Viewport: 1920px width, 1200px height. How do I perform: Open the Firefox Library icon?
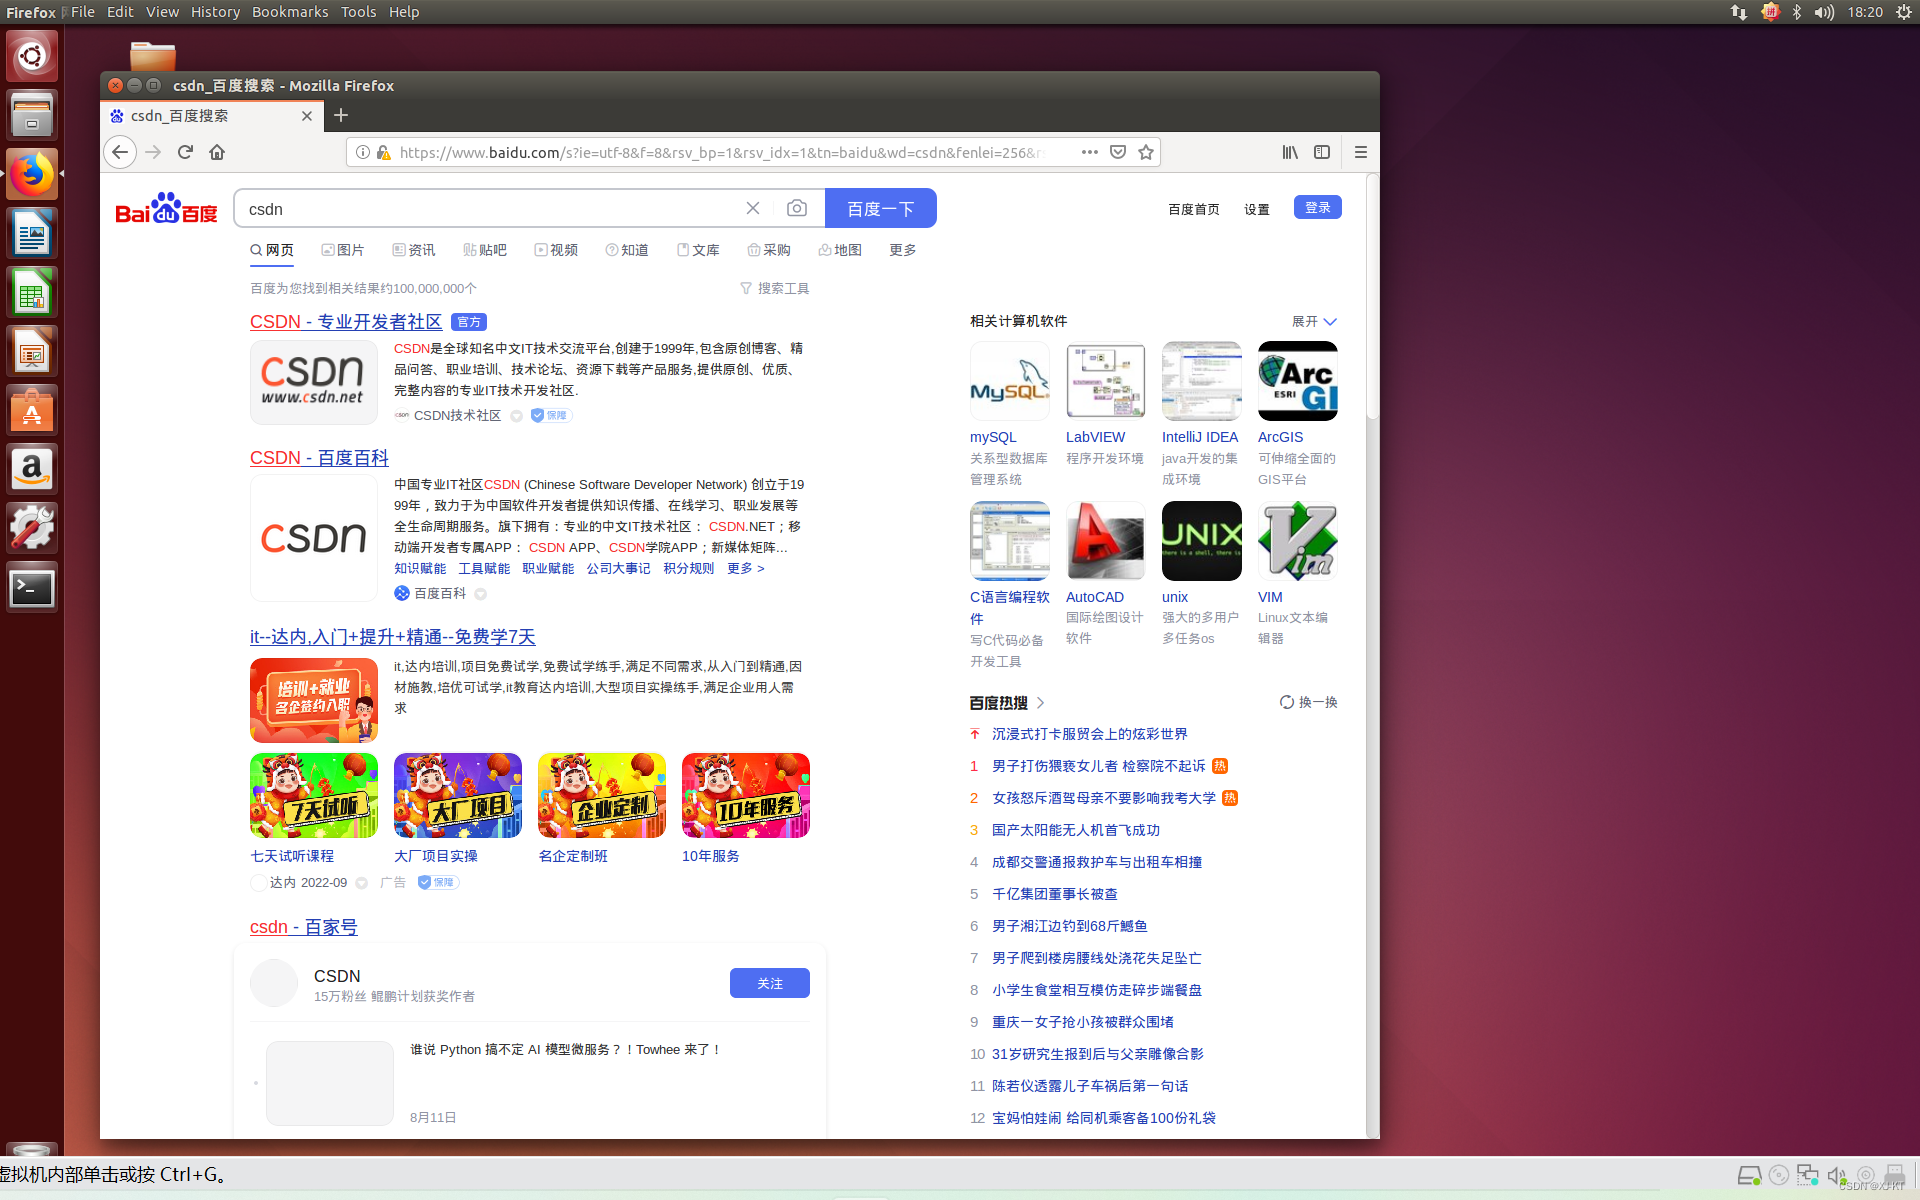(x=1290, y=152)
